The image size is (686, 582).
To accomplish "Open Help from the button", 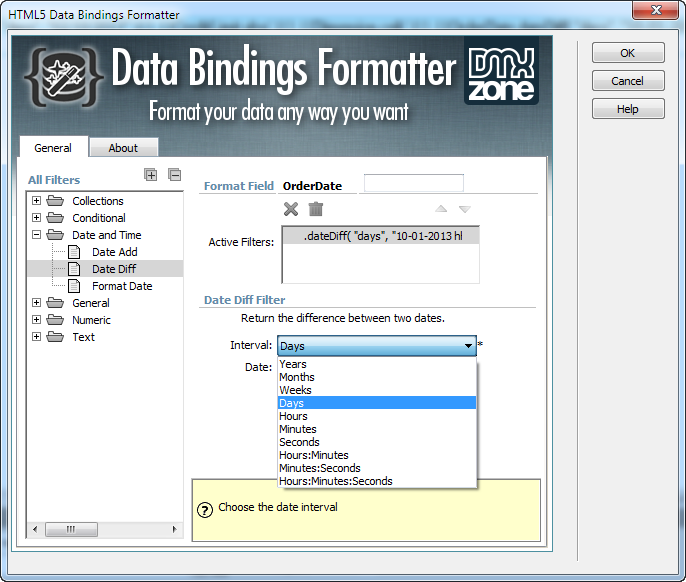I will [x=628, y=109].
